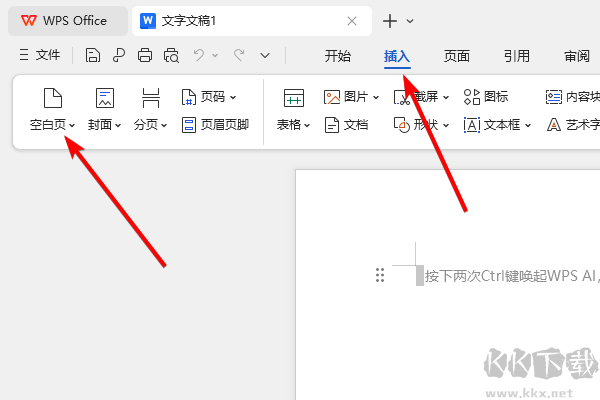Expand the 文本框 dropdown arrow
The height and width of the screenshot is (400, 600).
coord(528,125)
